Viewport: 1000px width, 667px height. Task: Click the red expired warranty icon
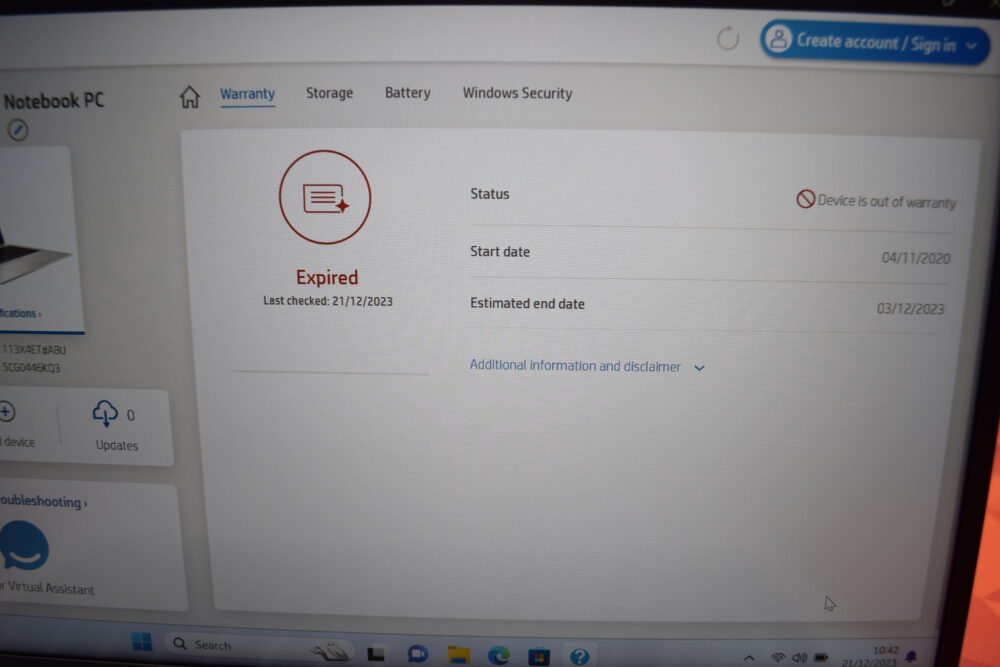(325, 197)
